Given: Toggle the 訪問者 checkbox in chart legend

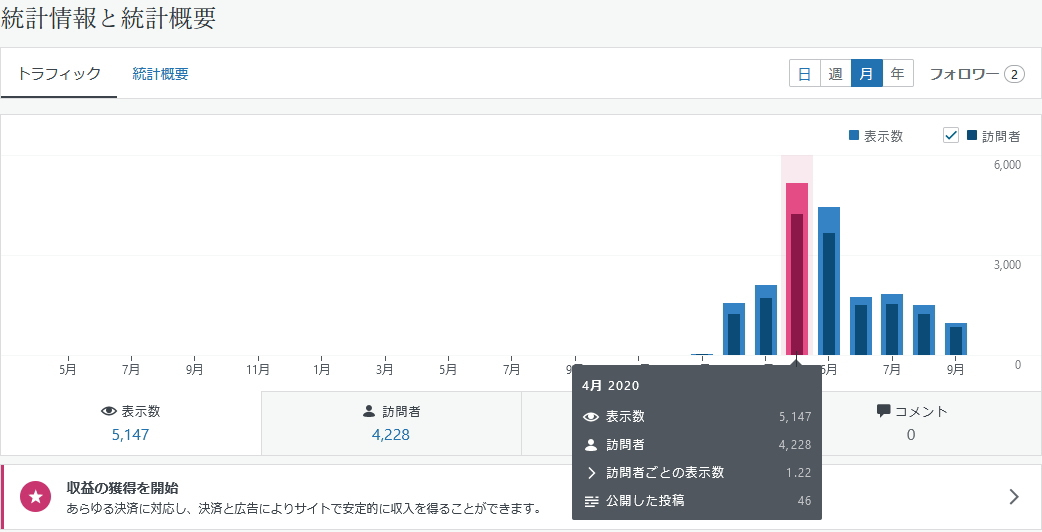Looking at the screenshot, I should [x=951, y=136].
